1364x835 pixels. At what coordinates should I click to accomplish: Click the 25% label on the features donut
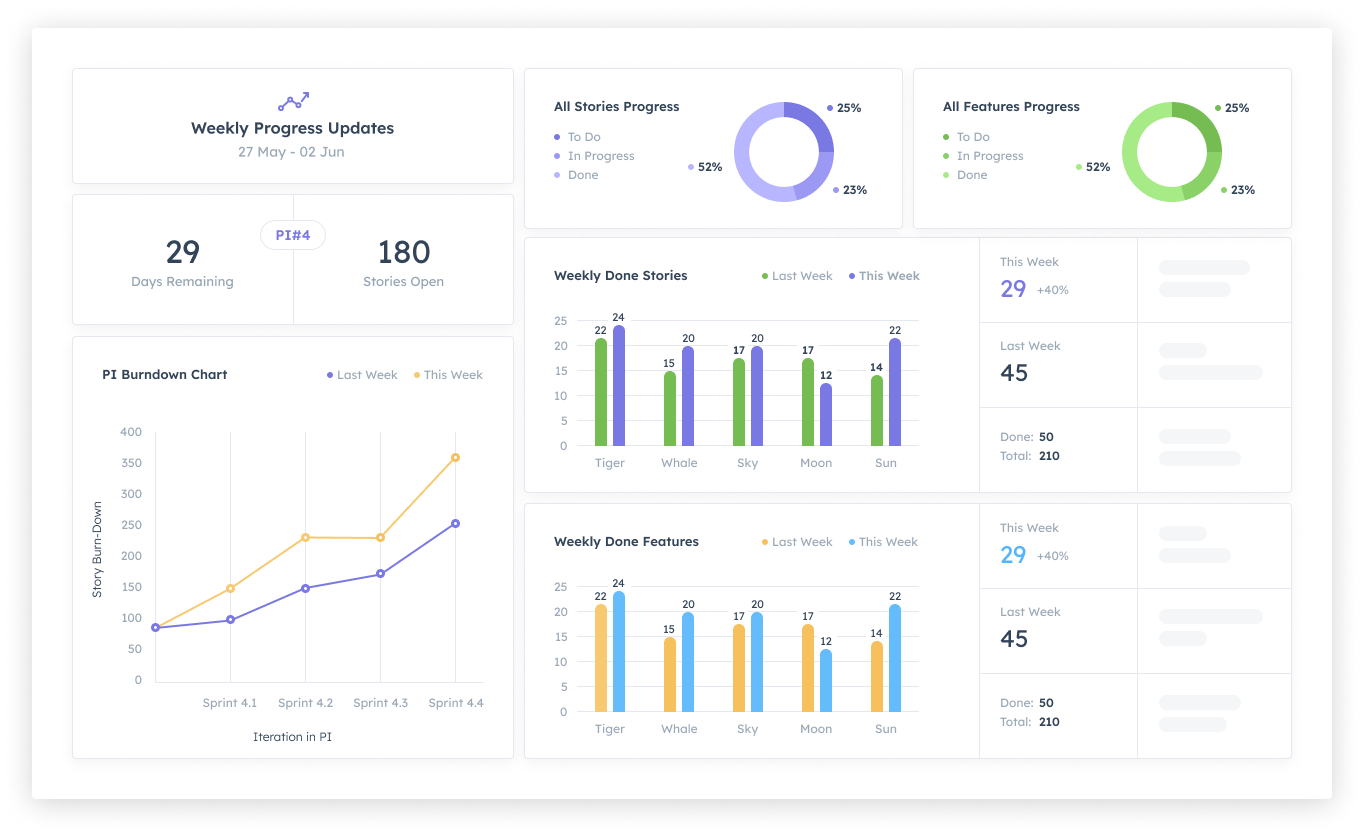pos(1232,108)
